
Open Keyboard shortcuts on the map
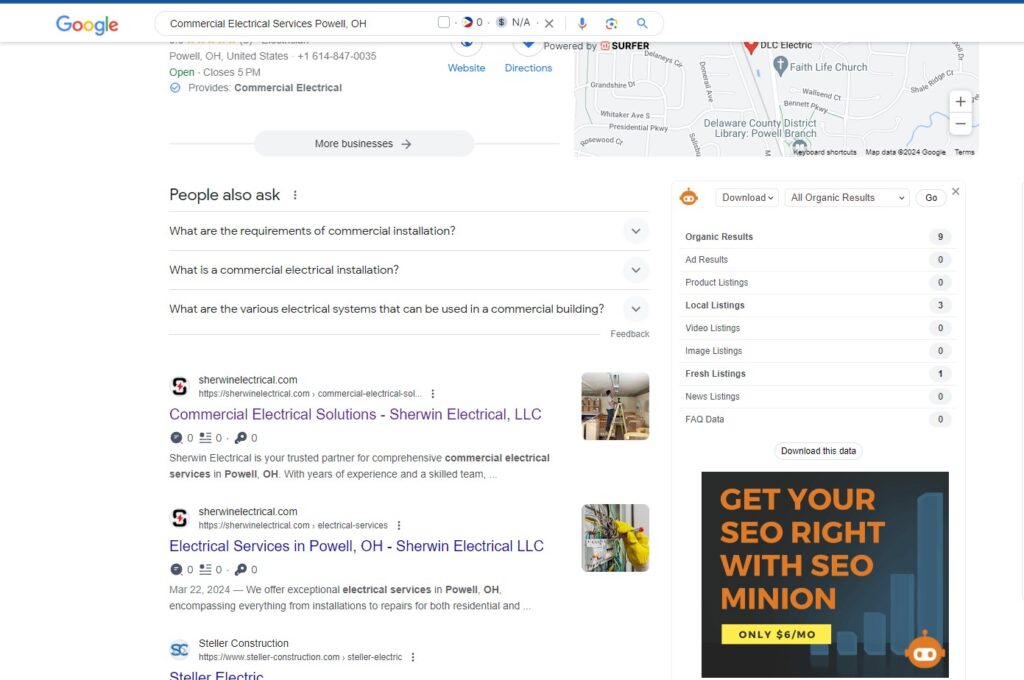click(x=824, y=152)
